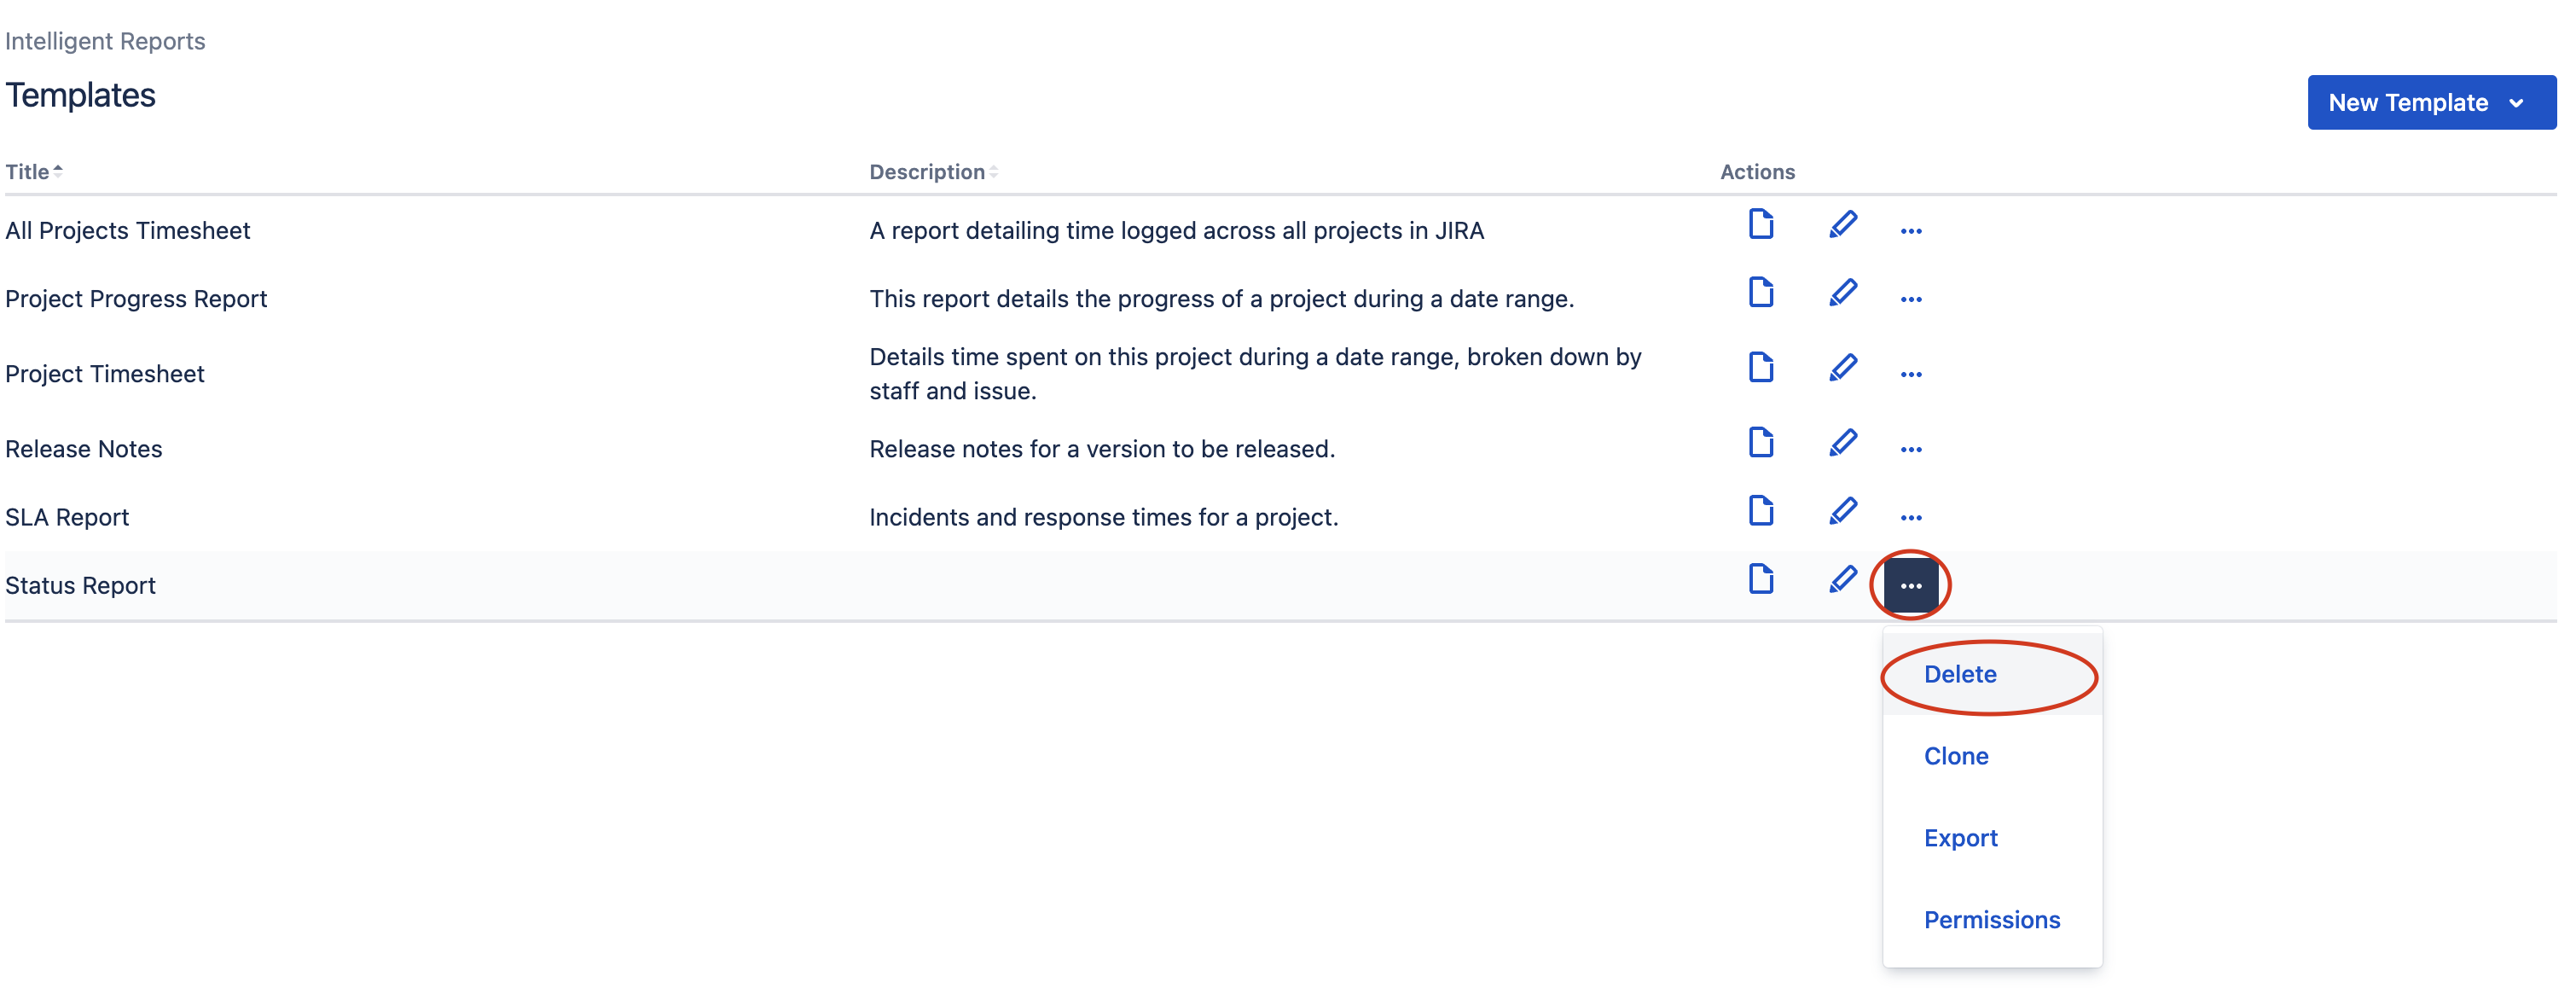Click the document icon for Project Timesheet
This screenshot has width=2576, height=988.
[x=1760, y=368]
